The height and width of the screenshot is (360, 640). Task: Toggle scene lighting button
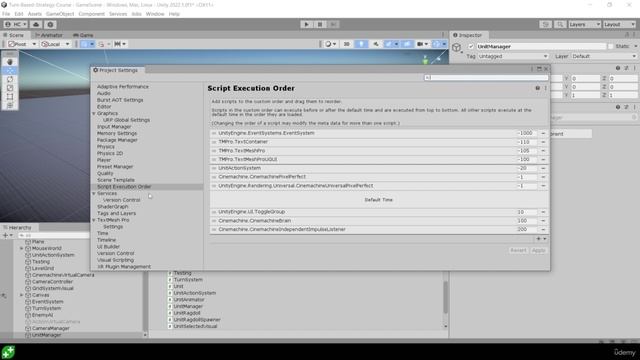pos(361,44)
